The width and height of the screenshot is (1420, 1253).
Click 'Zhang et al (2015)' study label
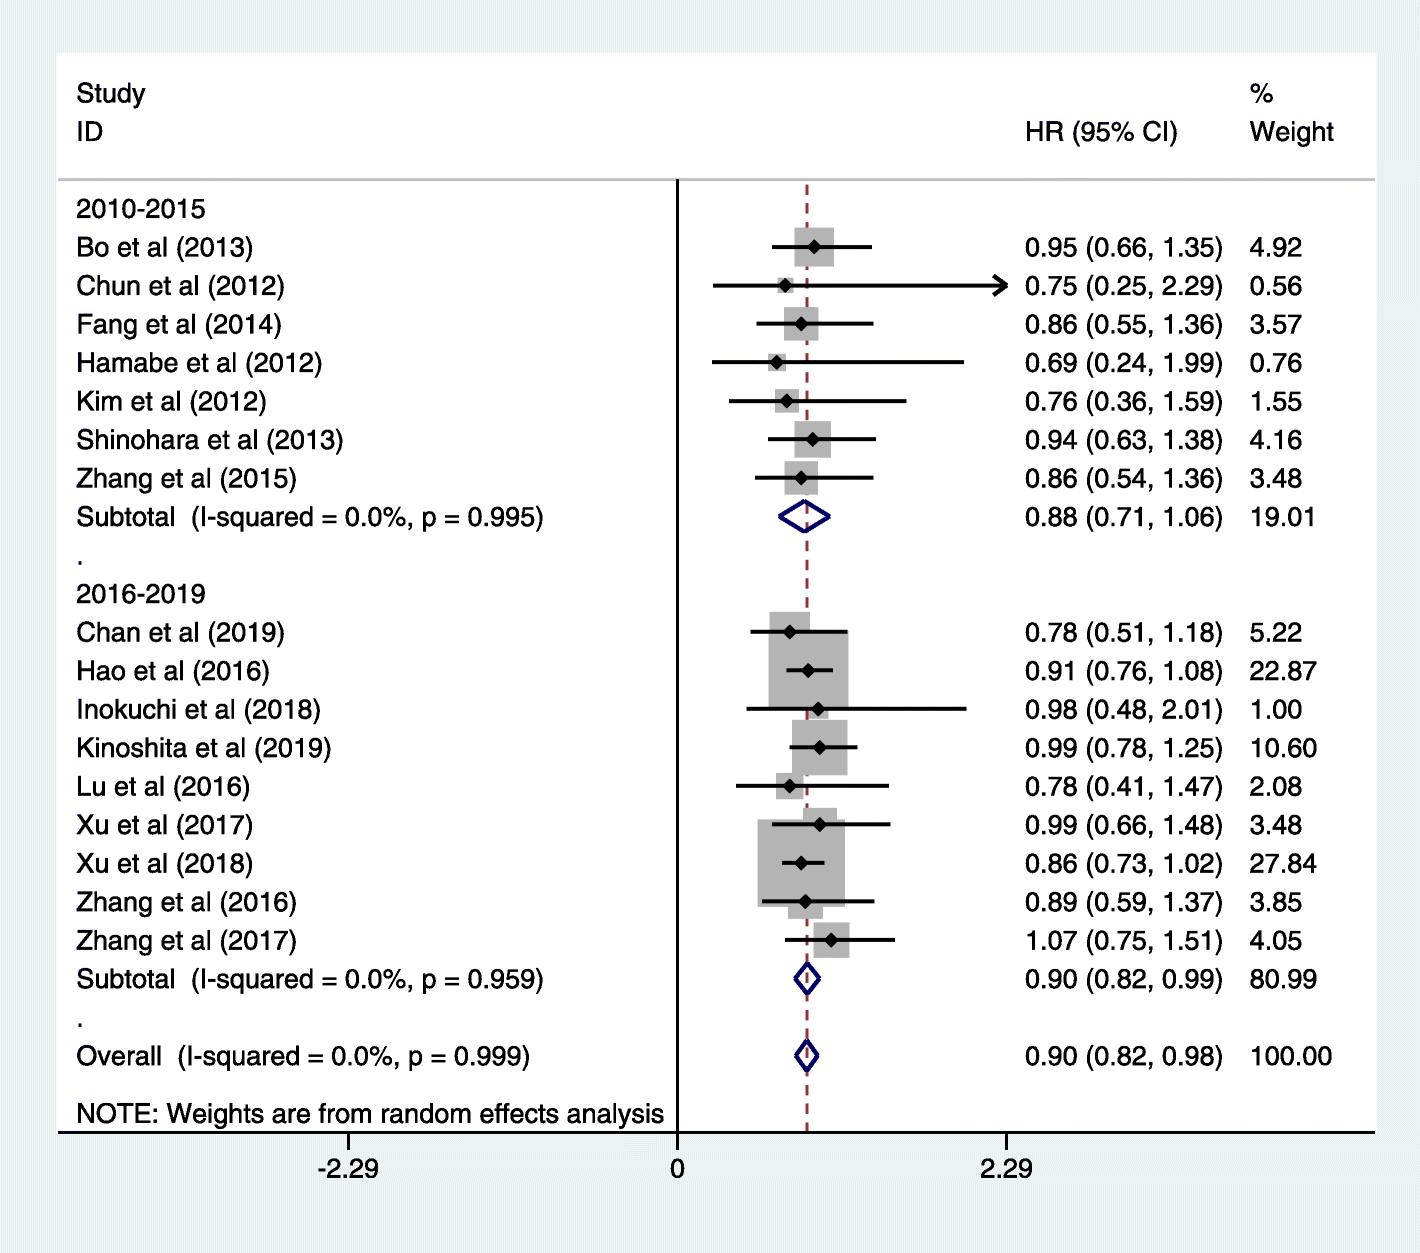pos(187,479)
